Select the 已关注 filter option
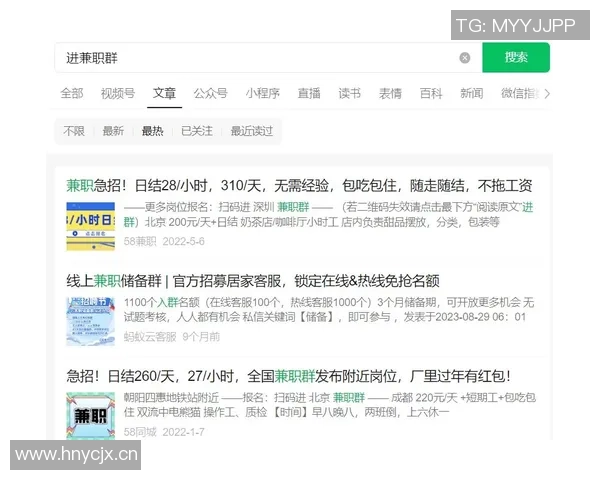The width and height of the screenshot is (600, 480). (x=197, y=131)
